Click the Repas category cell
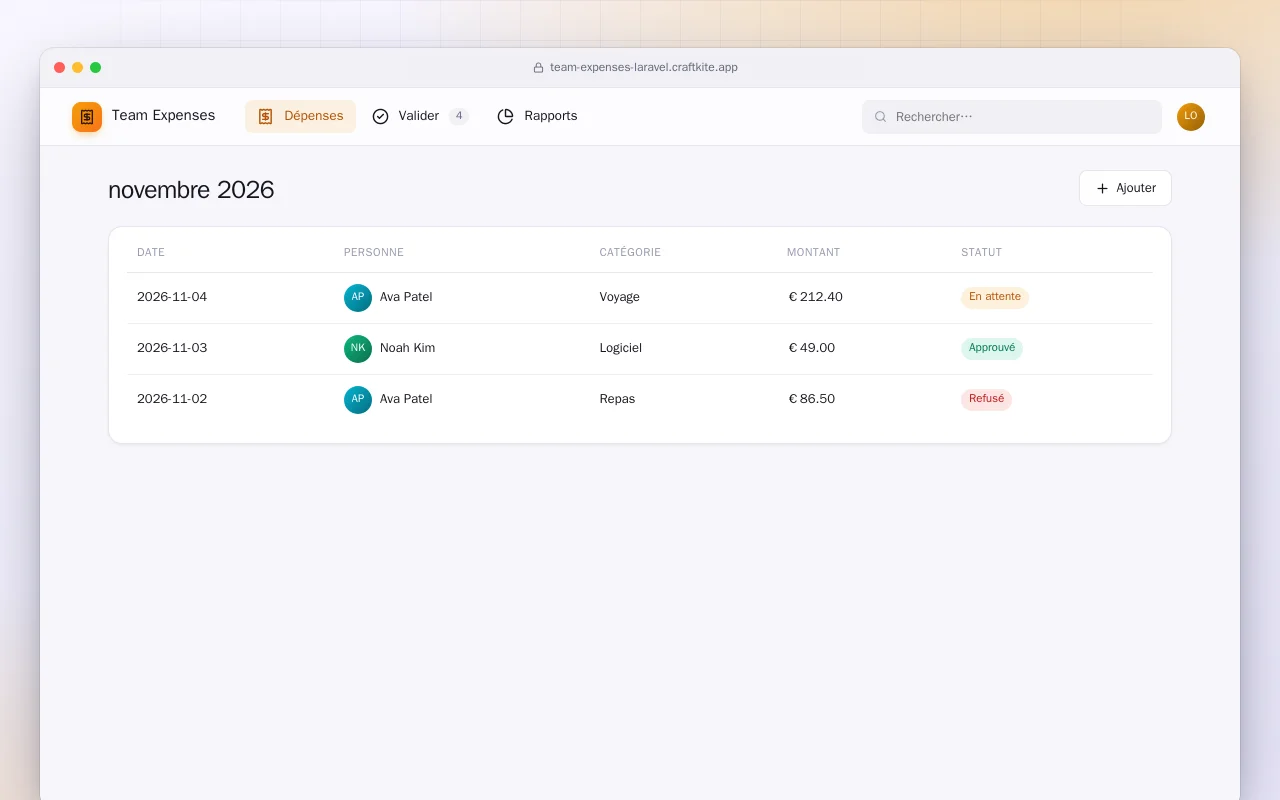Screen dimensions: 1280x800 tap(617, 399)
